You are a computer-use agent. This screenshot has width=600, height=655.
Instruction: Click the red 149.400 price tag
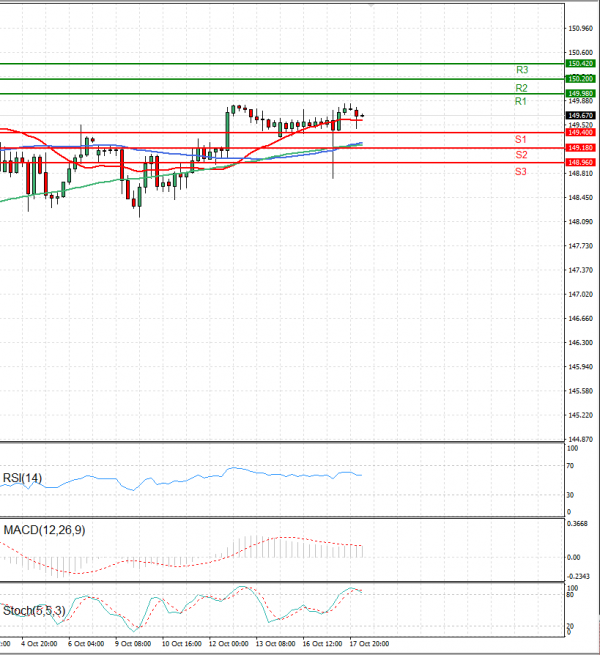click(580, 132)
